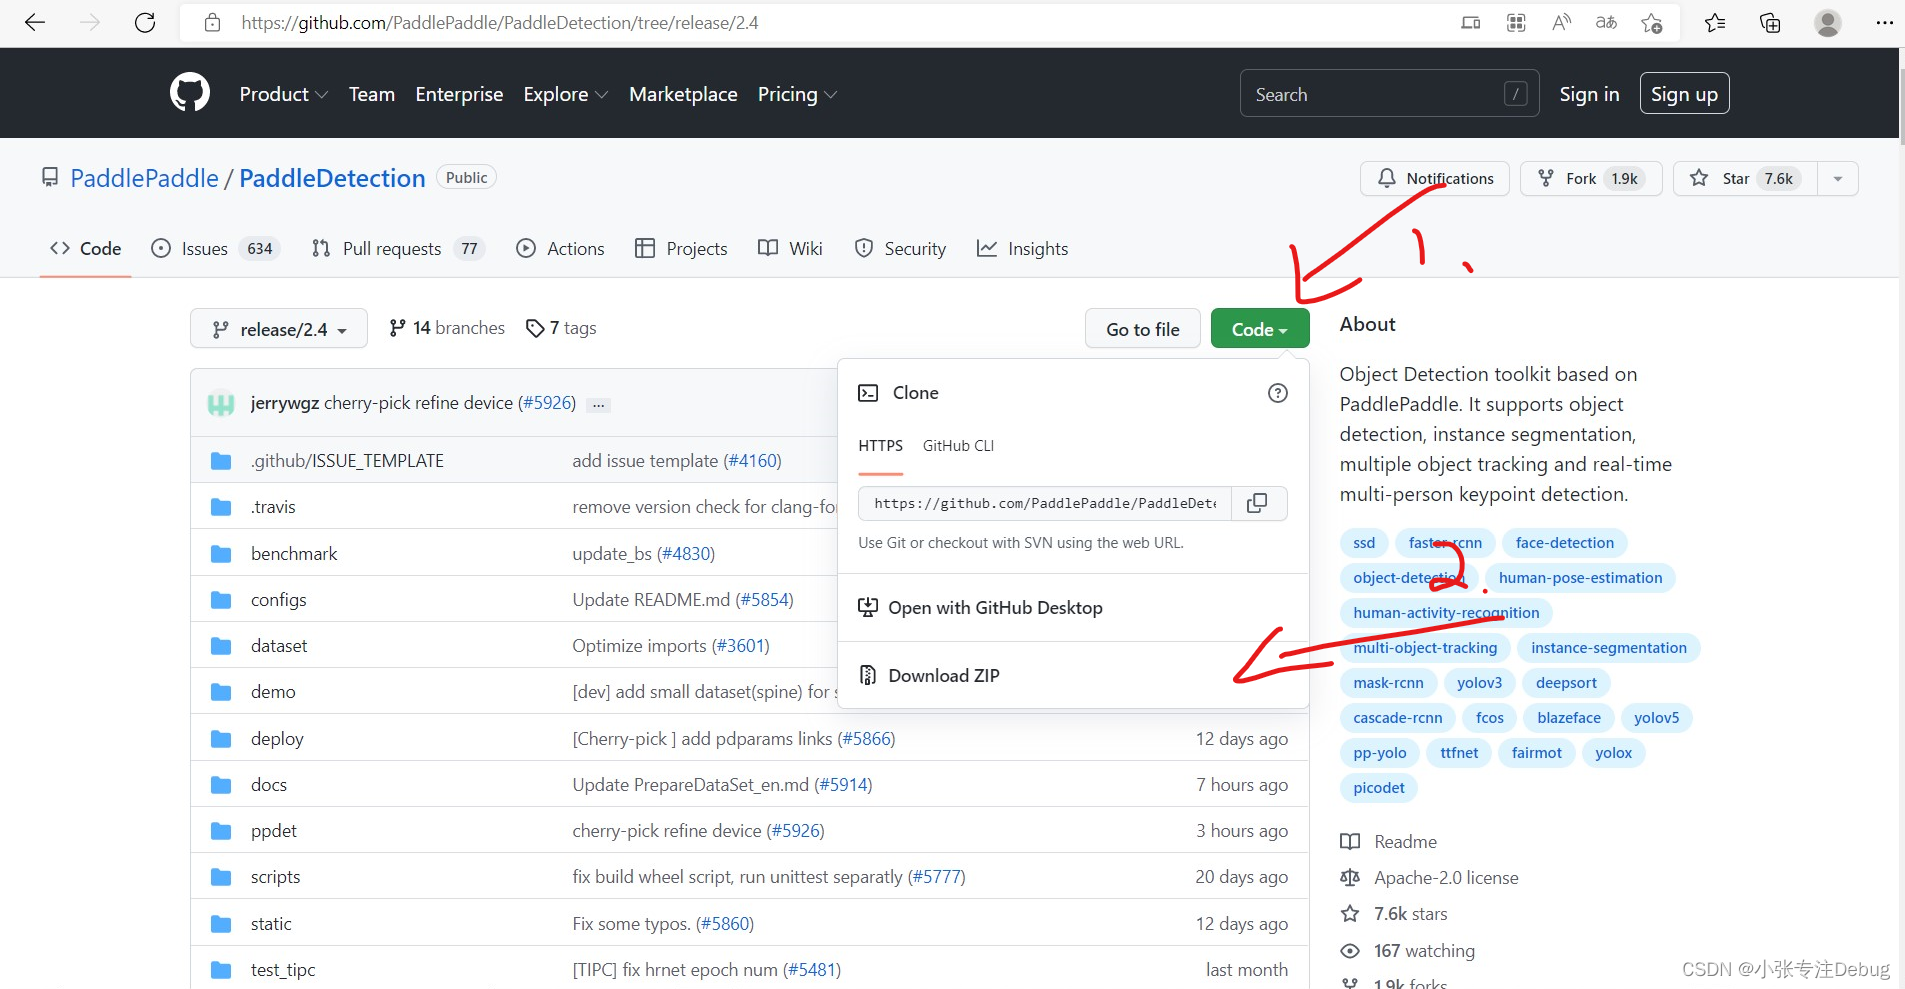Click the translate icon in the address bar
1905x989 pixels.
pos(1606,22)
